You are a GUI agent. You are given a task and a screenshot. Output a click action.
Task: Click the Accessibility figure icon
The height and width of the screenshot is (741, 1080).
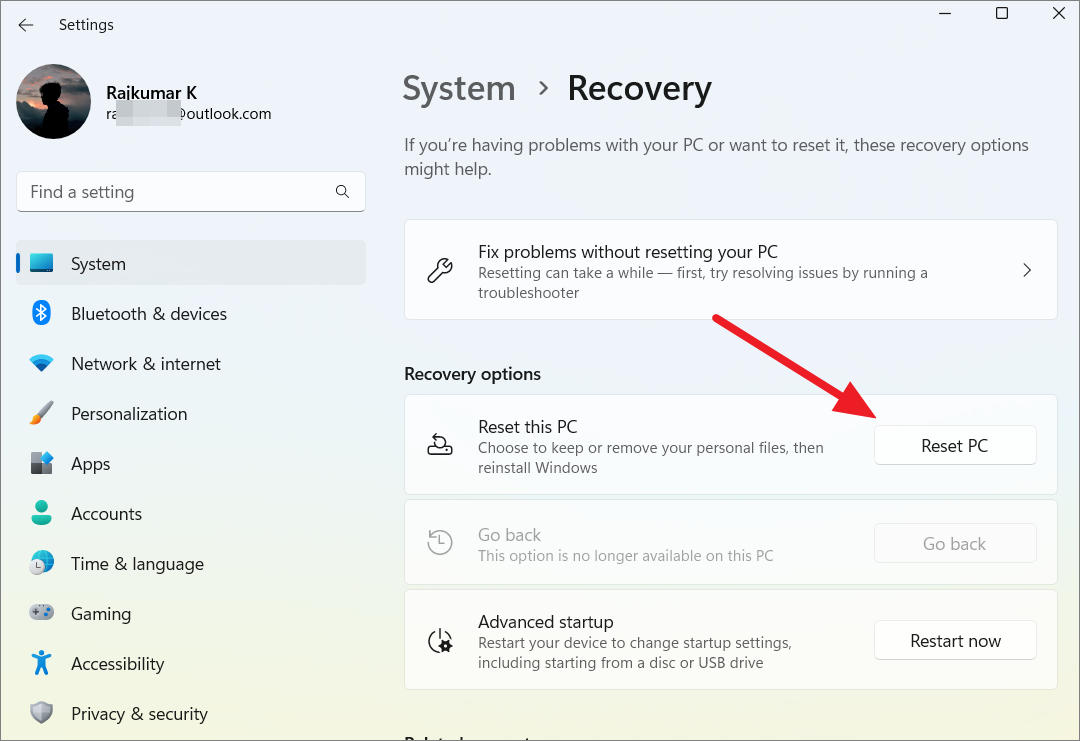[x=41, y=662]
